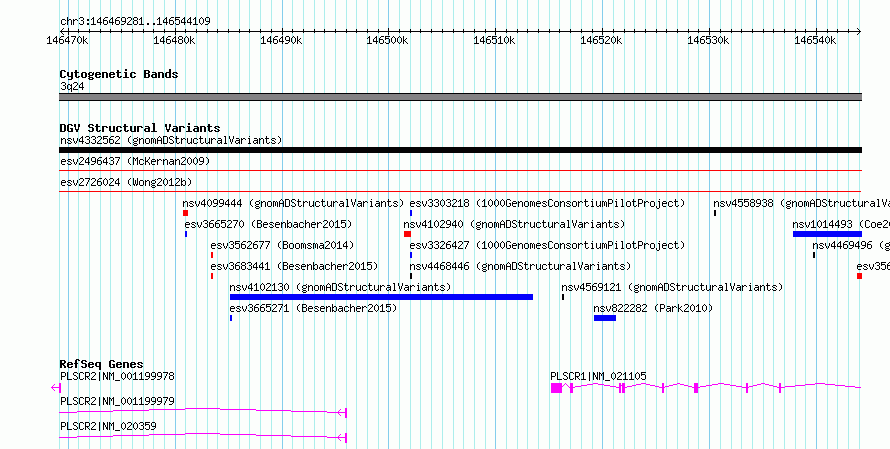Click the blue esv3326427 variant marker
Image resolution: width=890 pixels, height=449 pixels.
[x=411, y=255]
